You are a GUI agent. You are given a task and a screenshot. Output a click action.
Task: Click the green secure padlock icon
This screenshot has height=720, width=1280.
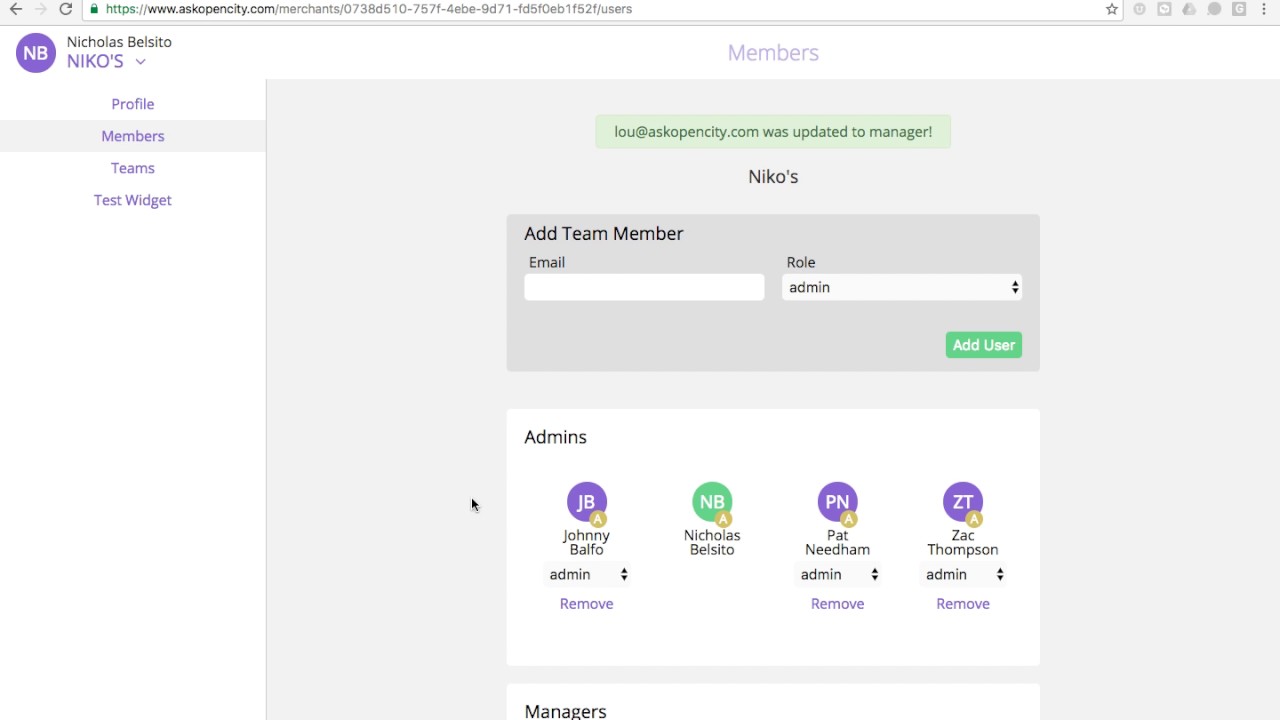pos(93,9)
